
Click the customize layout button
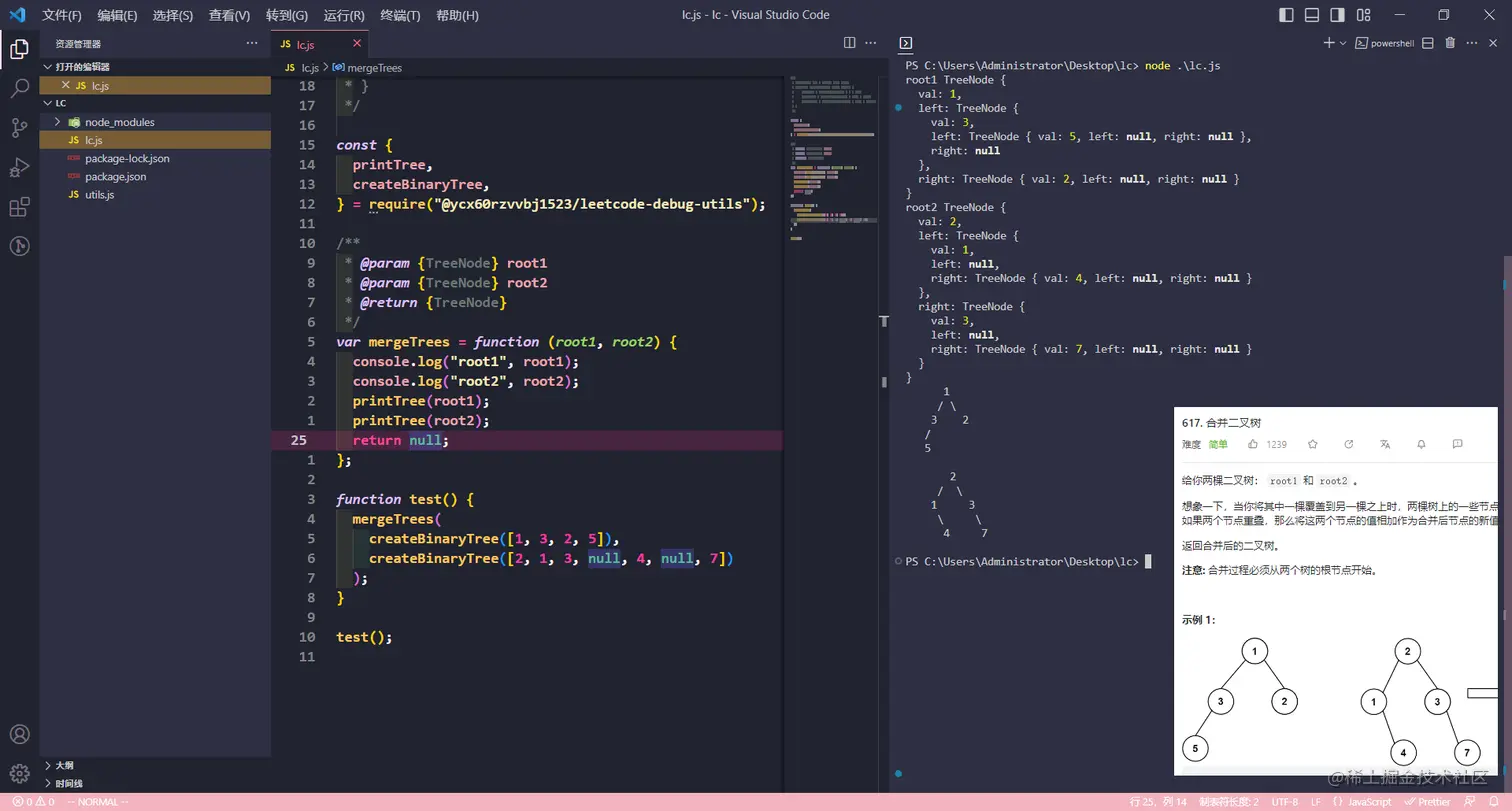(x=1362, y=15)
